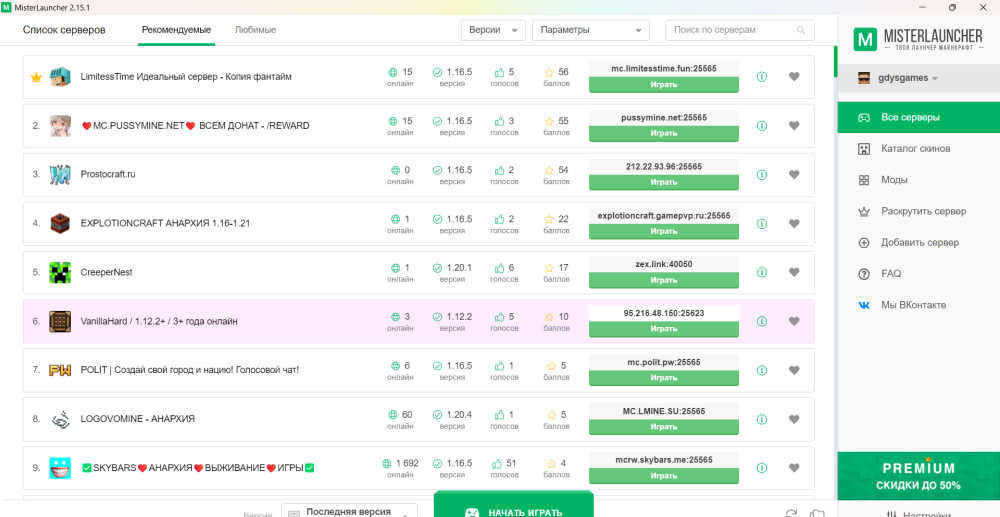Click Играть for mcrw.skybars.me server
1000x517 pixels.
664,476
